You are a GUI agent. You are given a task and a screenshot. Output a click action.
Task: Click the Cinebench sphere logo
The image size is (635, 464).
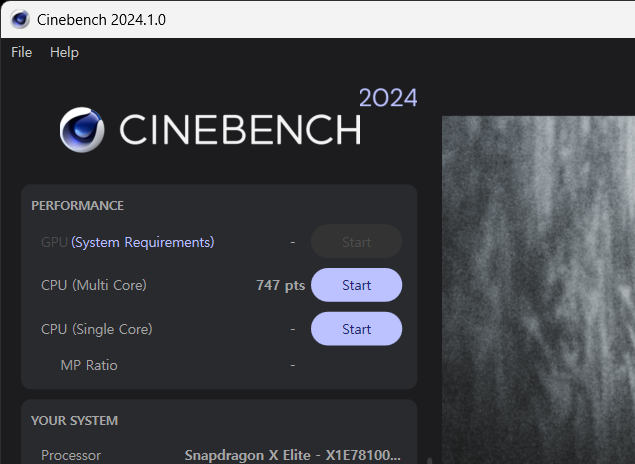tap(82, 130)
